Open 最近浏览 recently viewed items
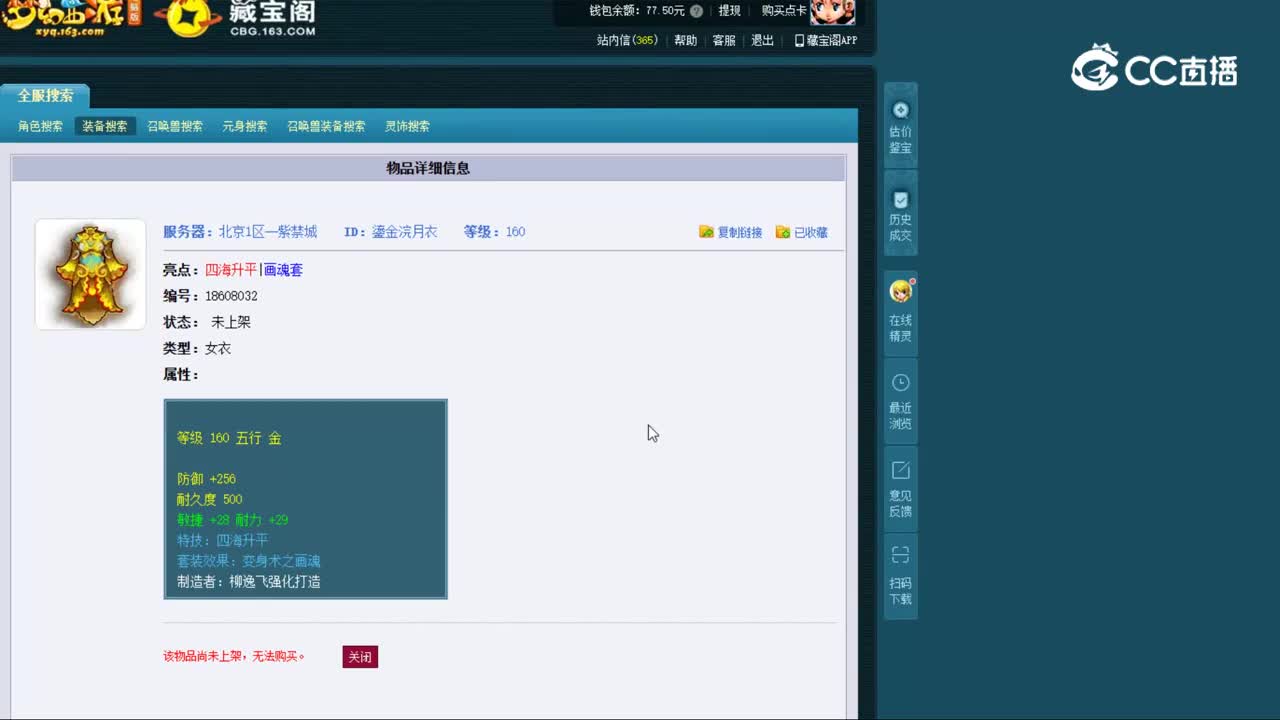The height and width of the screenshot is (720, 1280). click(x=899, y=400)
